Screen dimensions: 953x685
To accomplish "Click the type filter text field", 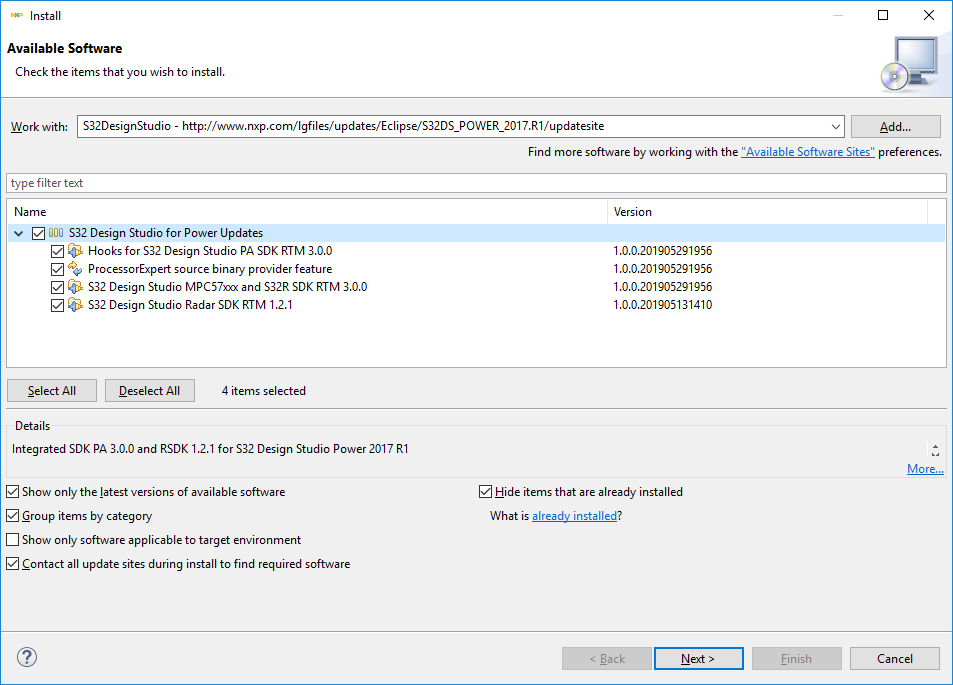I will [x=476, y=183].
